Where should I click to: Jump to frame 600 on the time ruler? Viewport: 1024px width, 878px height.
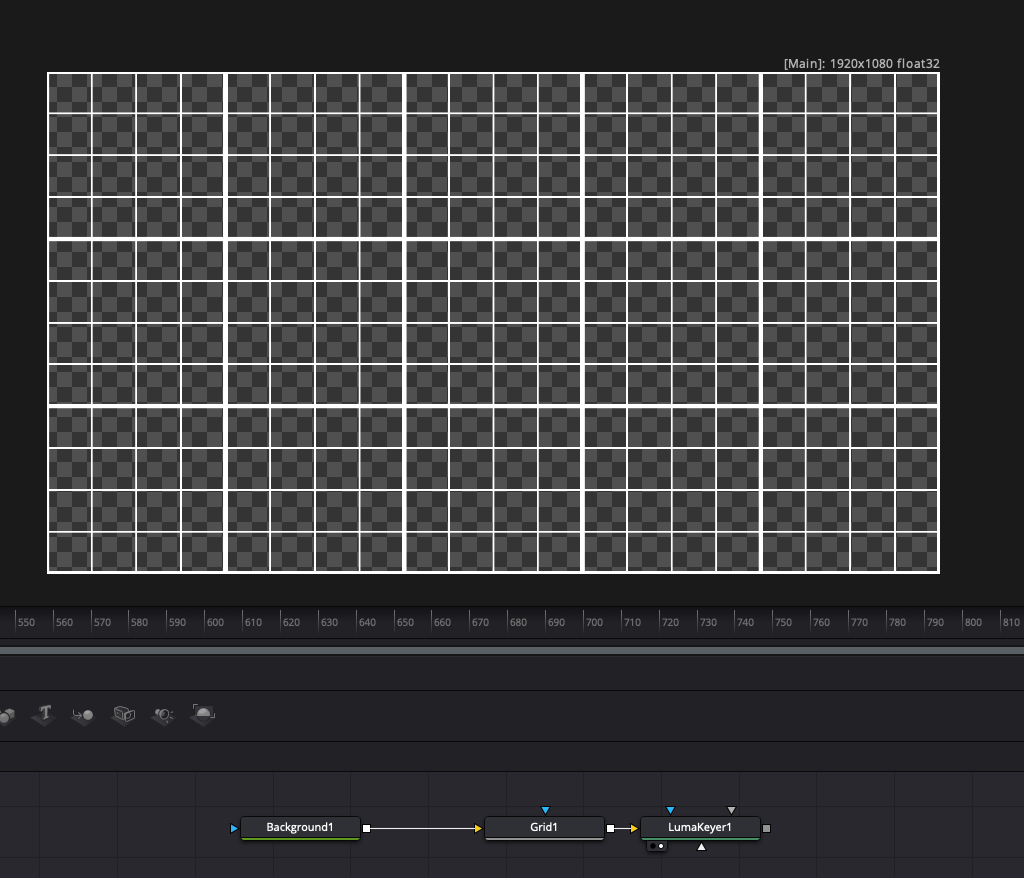[216, 622]
